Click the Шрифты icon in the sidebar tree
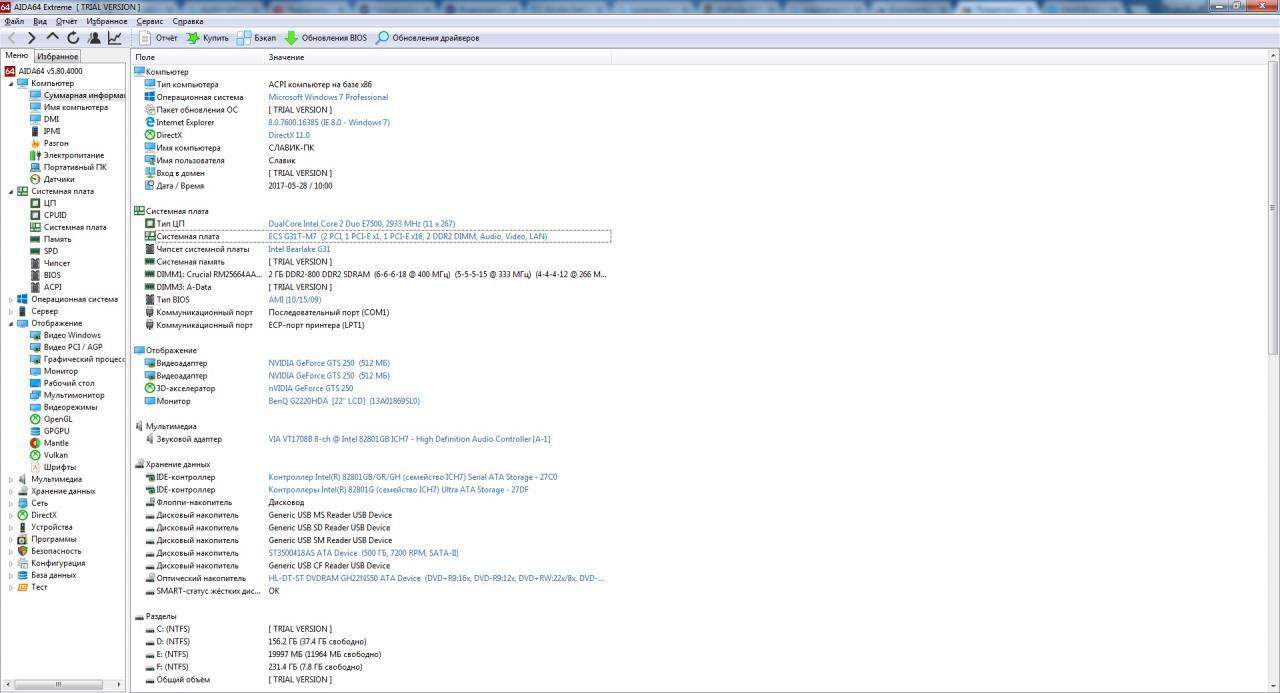1280x693 pixels. click(x=36, y=467)
